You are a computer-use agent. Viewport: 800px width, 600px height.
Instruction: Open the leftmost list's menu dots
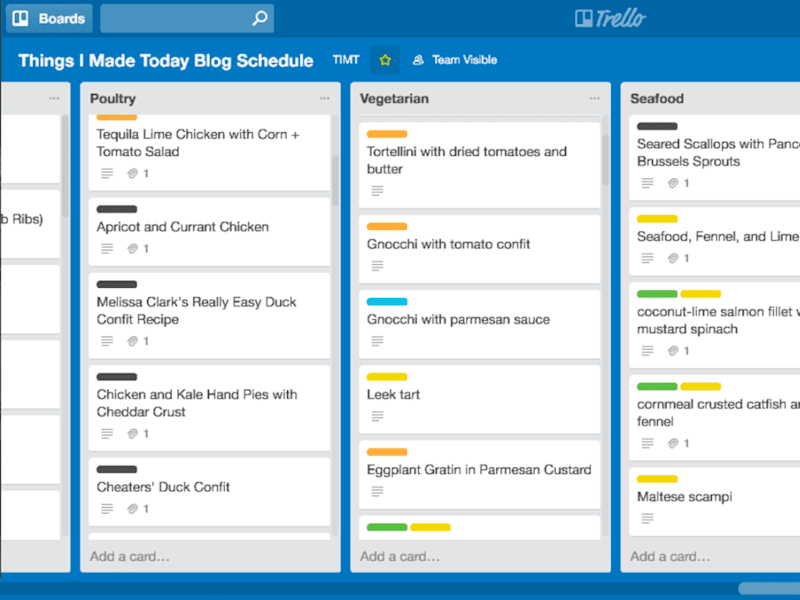click(54, 98)
